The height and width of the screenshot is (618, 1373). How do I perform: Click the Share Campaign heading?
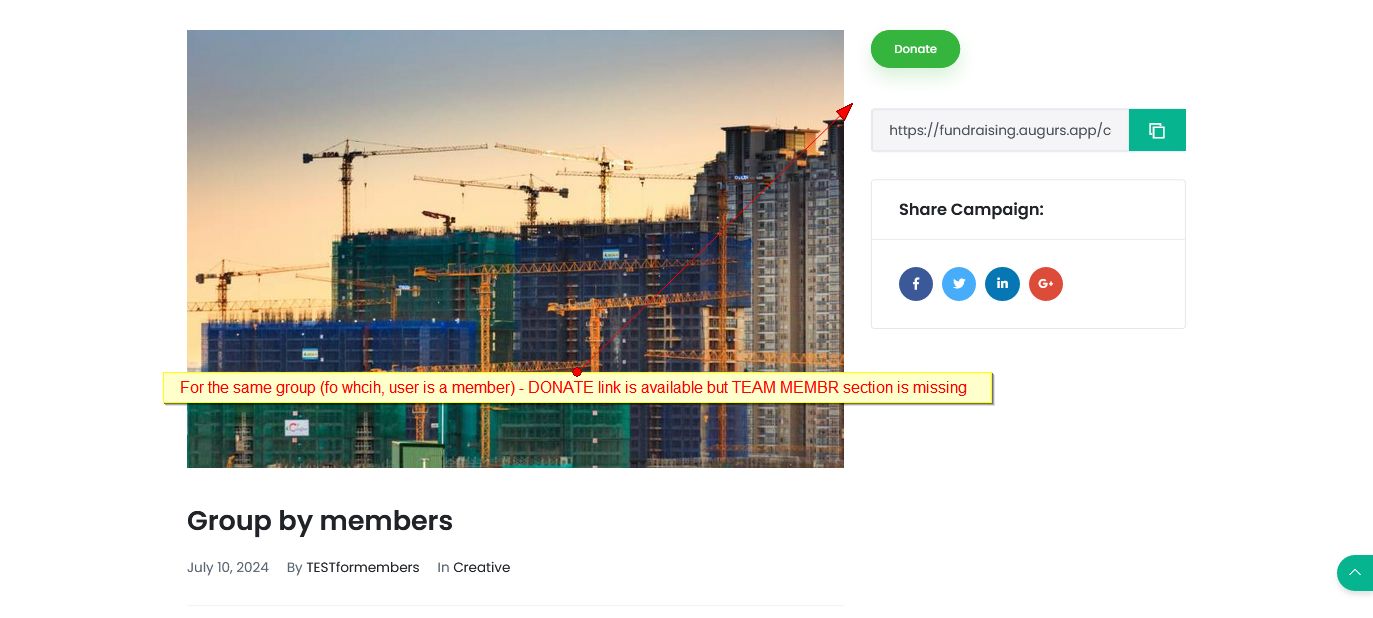[971, 209]
